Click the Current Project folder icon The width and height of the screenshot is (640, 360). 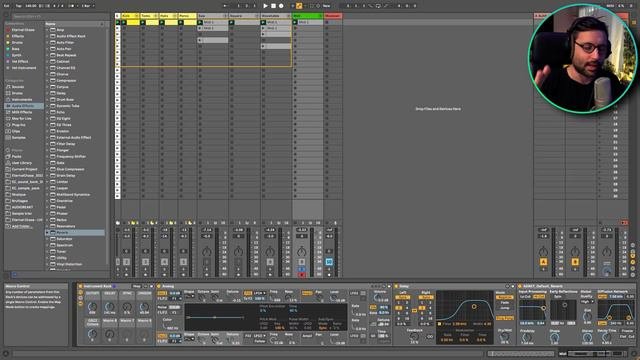click(8, 169)
